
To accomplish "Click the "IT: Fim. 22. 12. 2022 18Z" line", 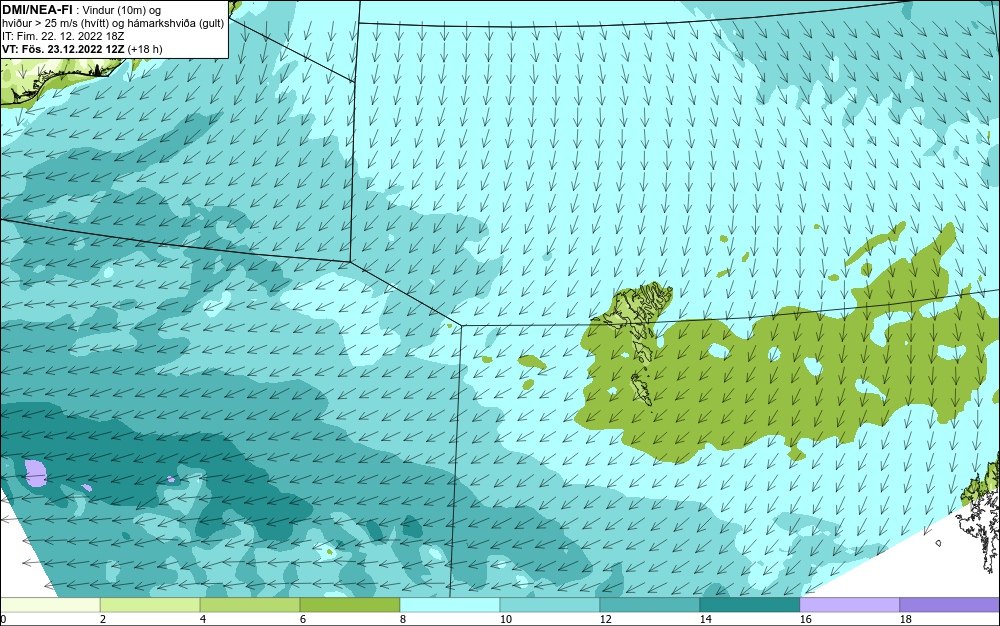I will 63,36.
